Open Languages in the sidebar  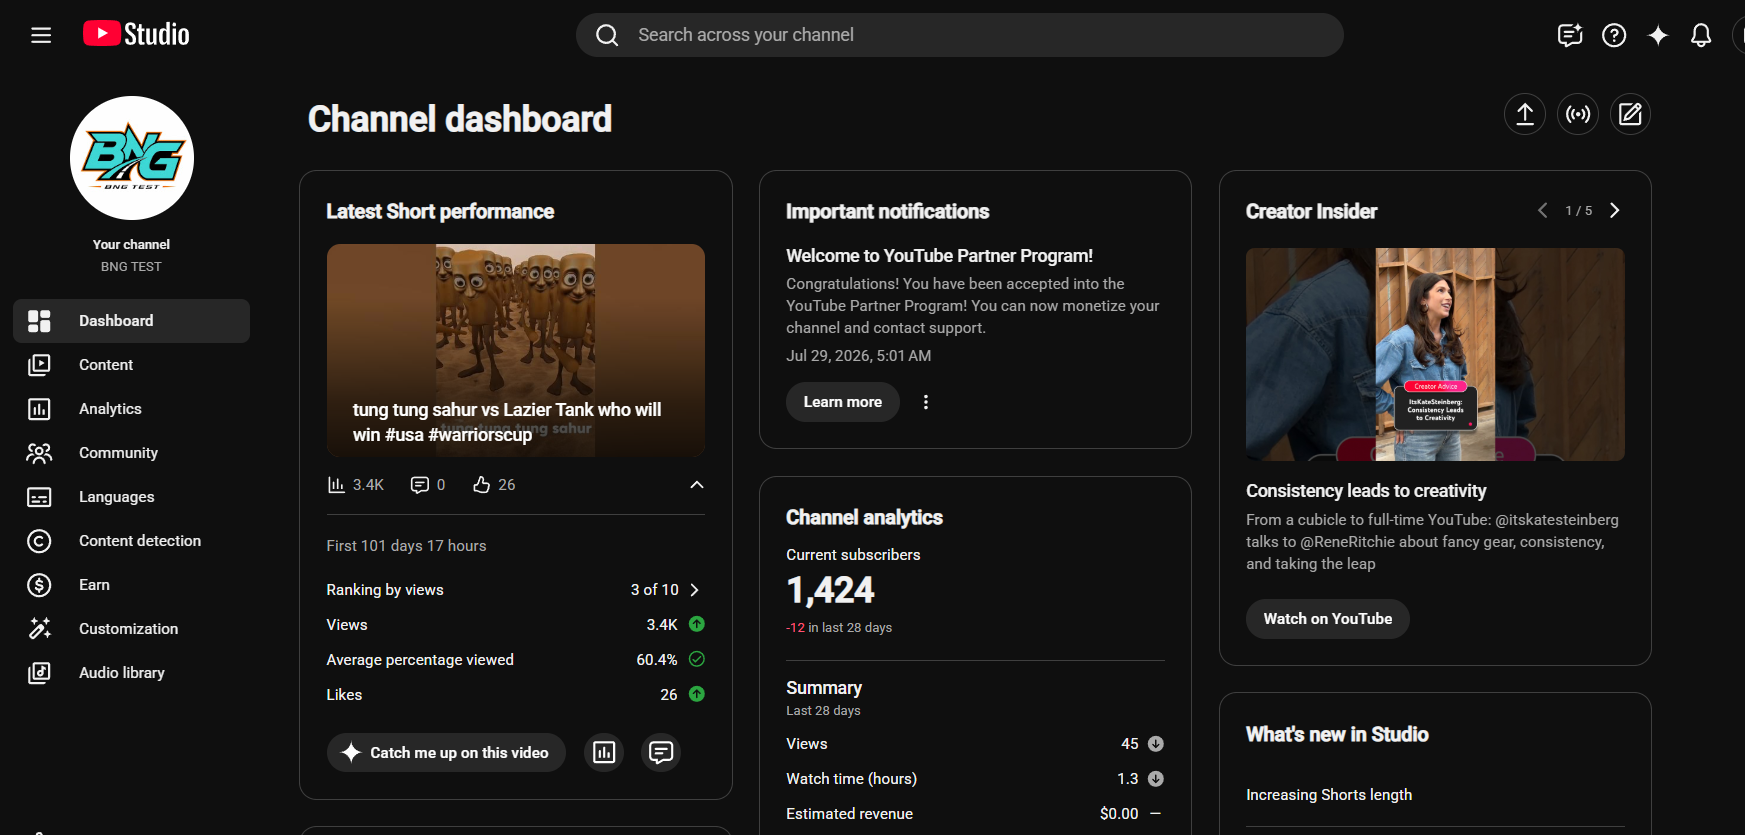point(132,497)
